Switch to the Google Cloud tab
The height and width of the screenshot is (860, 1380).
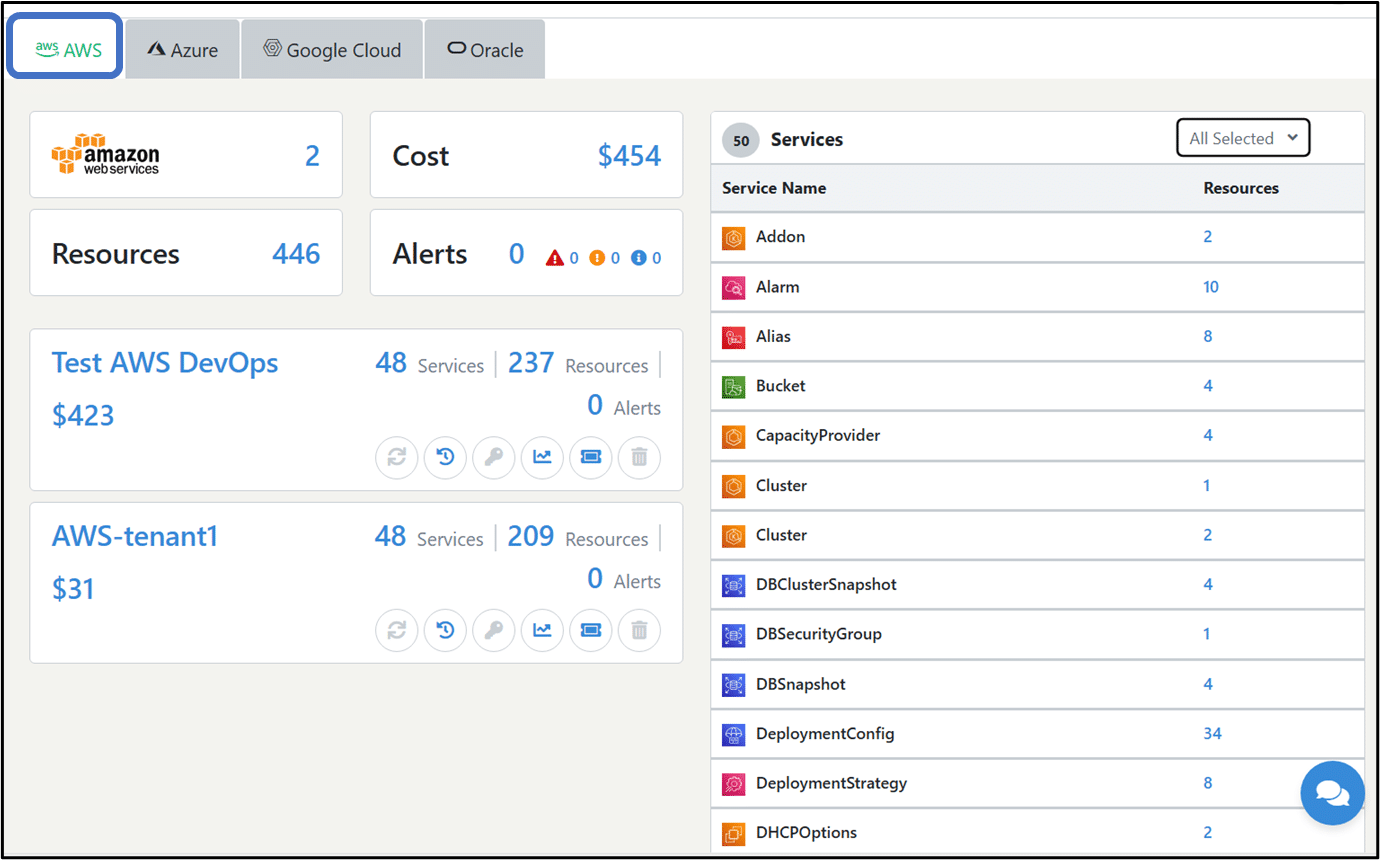[x=332, y=49]
